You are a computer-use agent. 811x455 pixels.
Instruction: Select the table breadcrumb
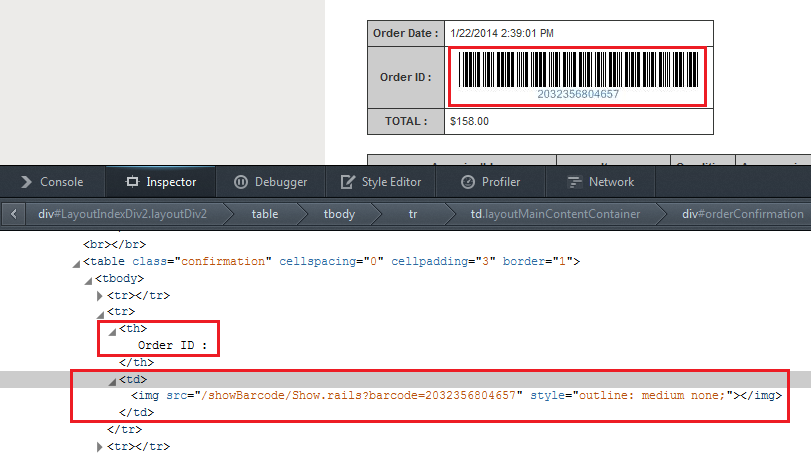tap(265, 214)
